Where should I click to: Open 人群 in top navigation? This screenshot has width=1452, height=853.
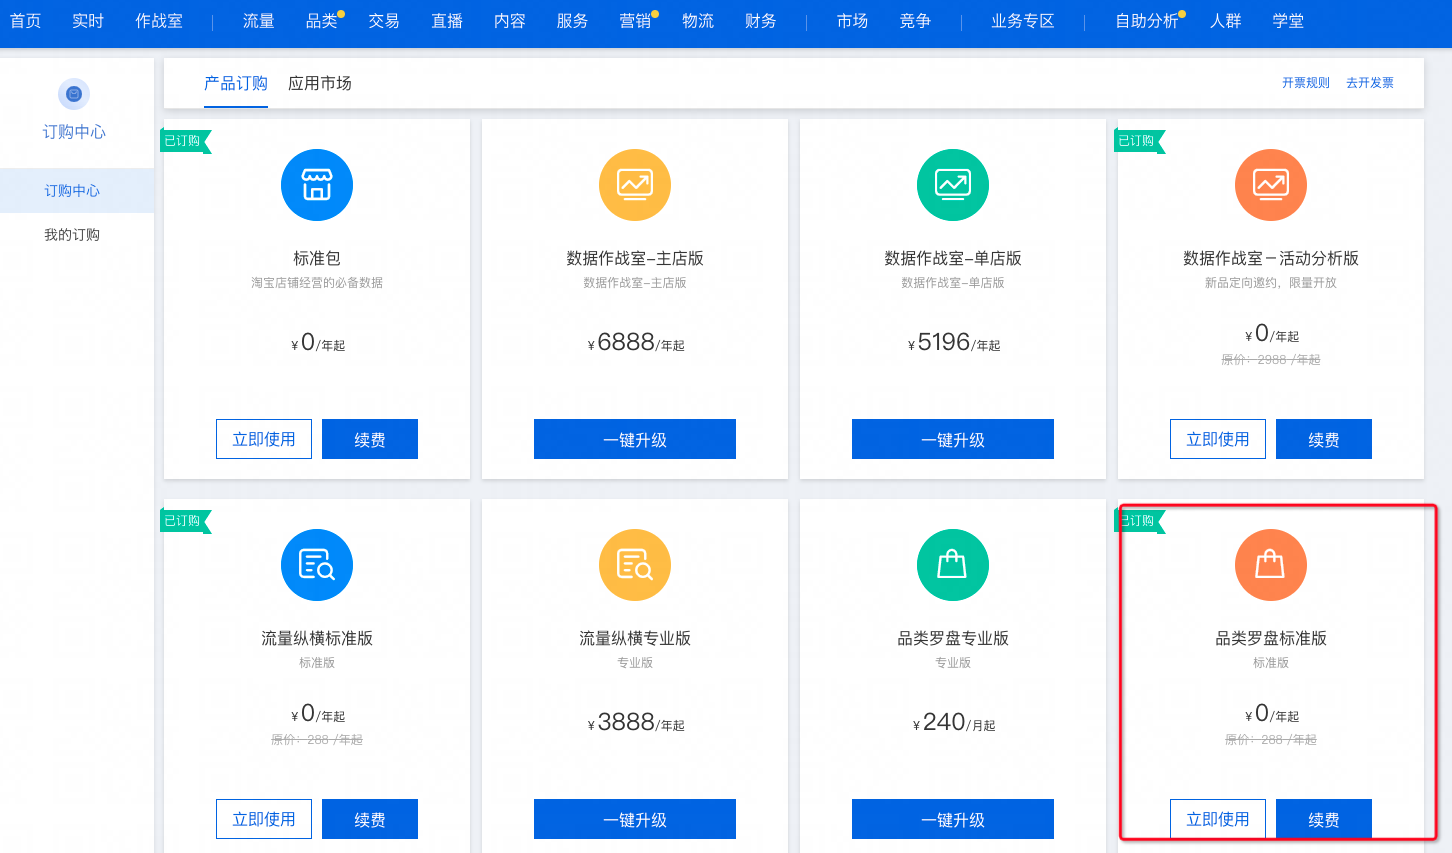point(1225,21)
